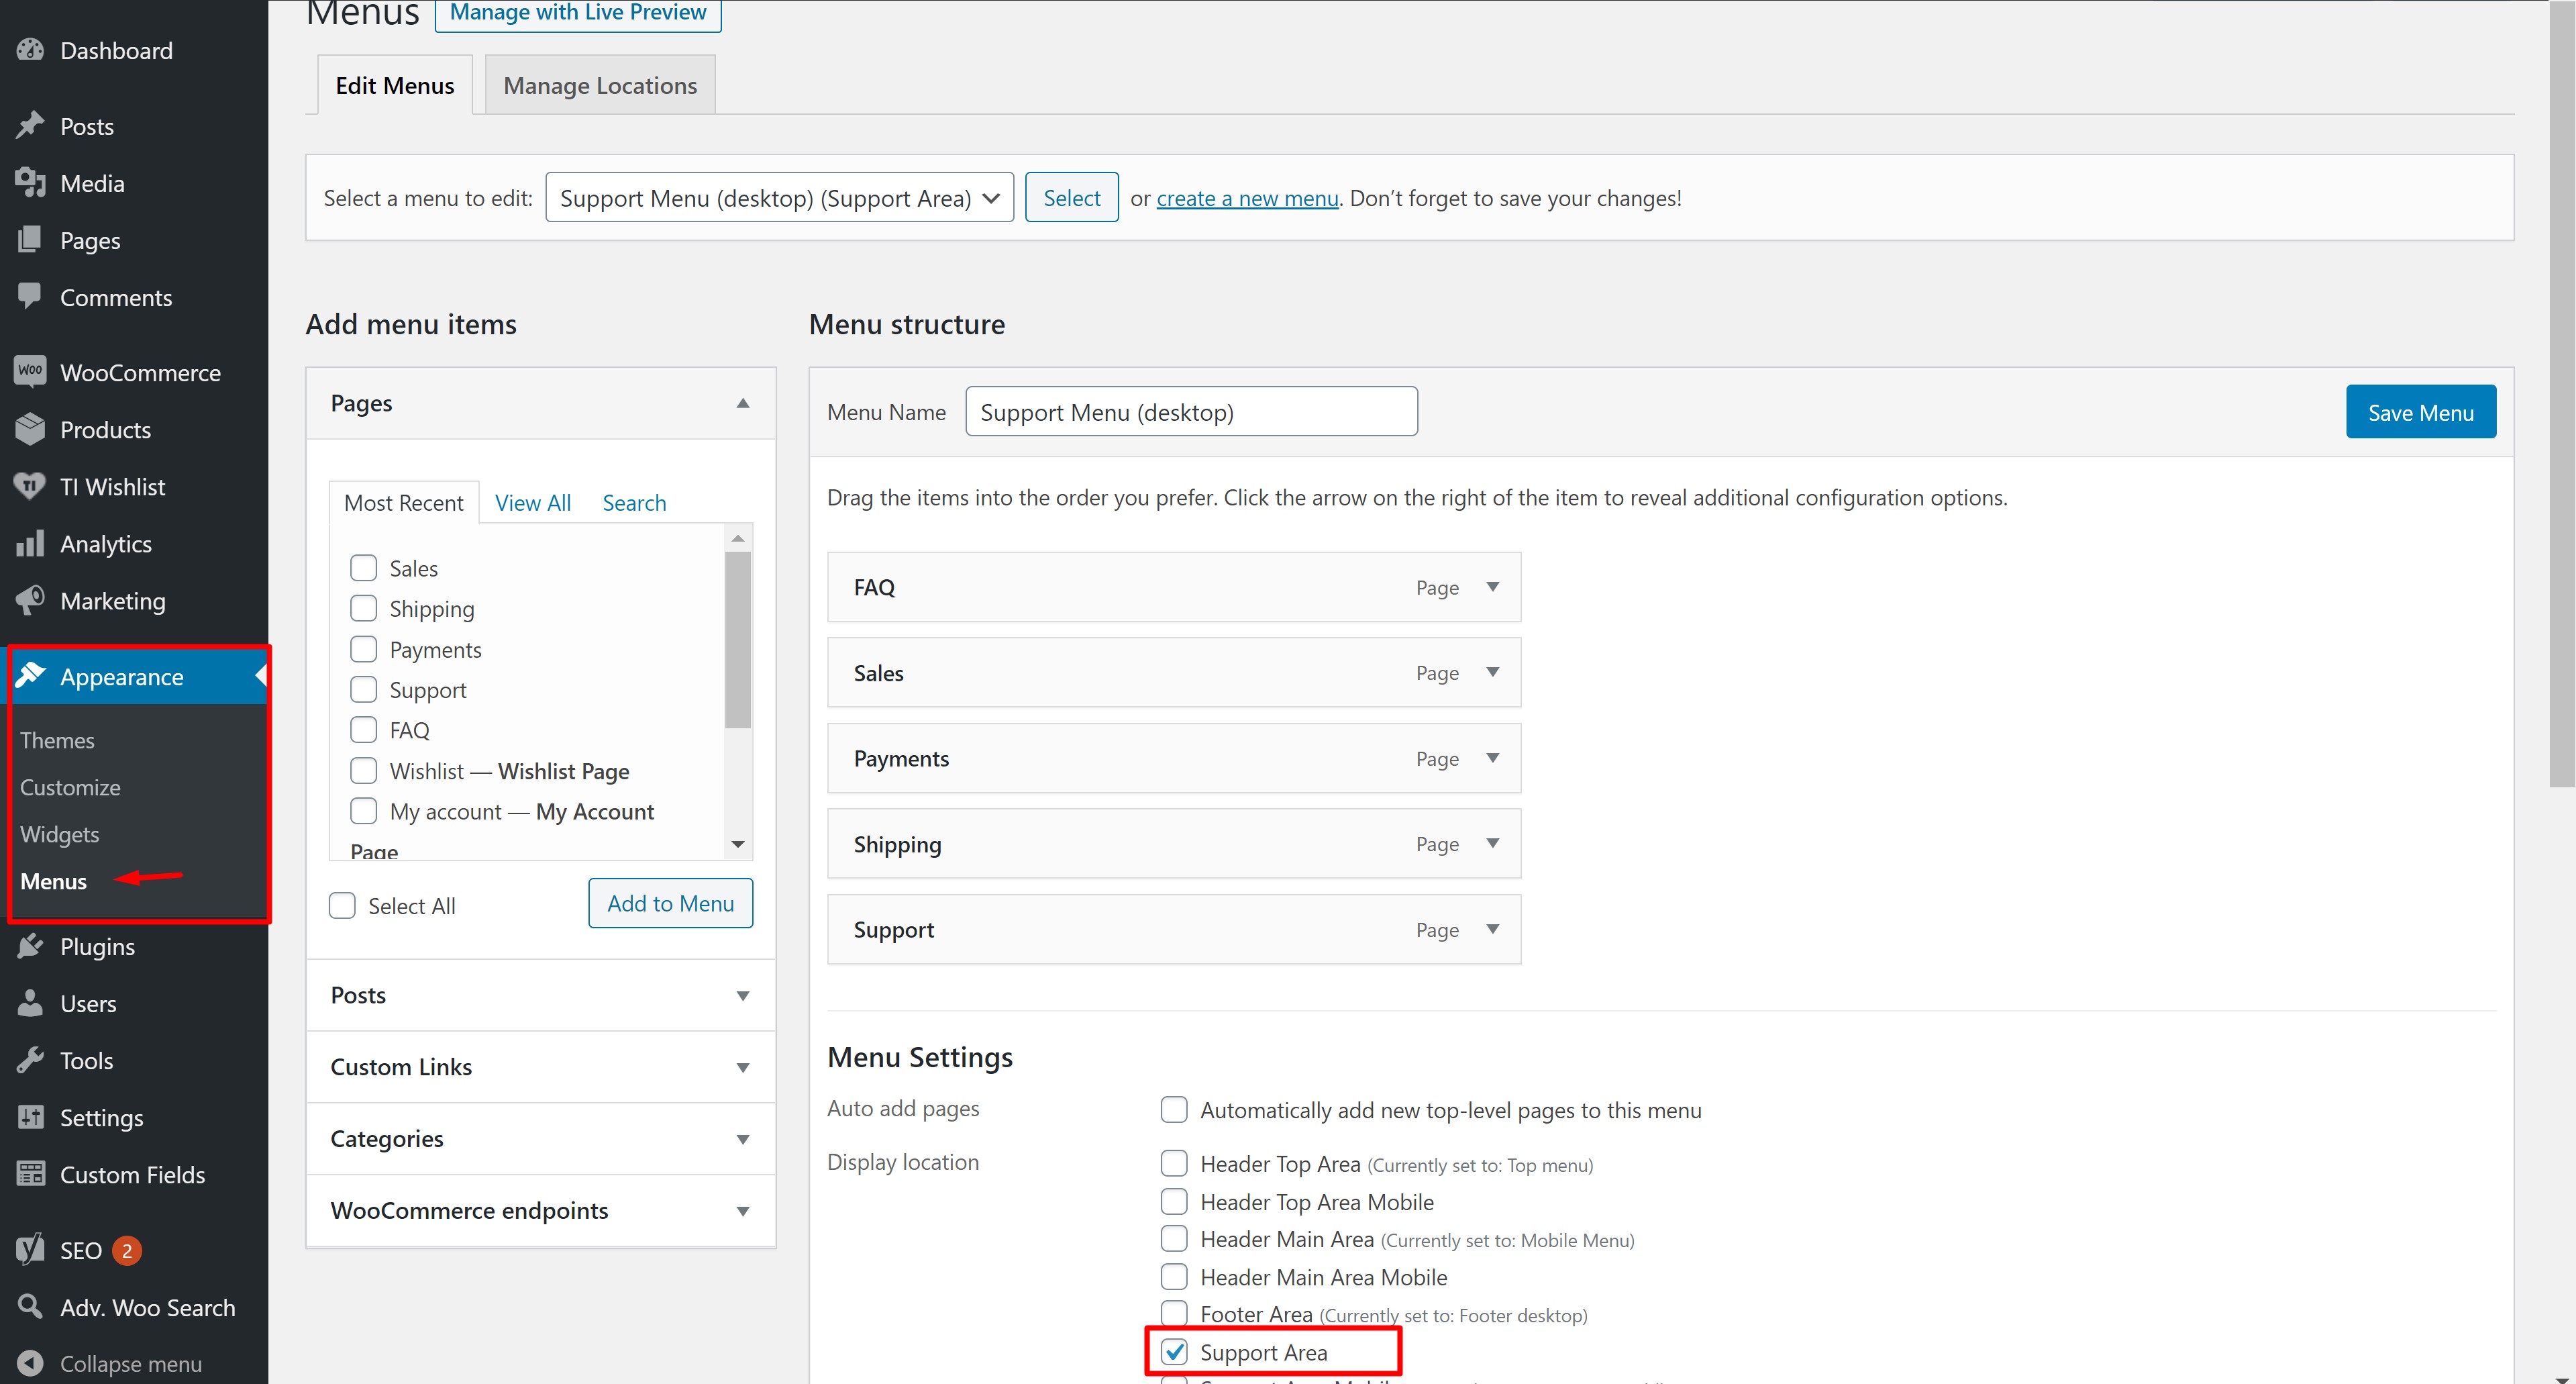The height and width of the screenshot is (1384, 2576).
Task: Uncheck the Support Area display location
Action: [x=1174, y=1352]
